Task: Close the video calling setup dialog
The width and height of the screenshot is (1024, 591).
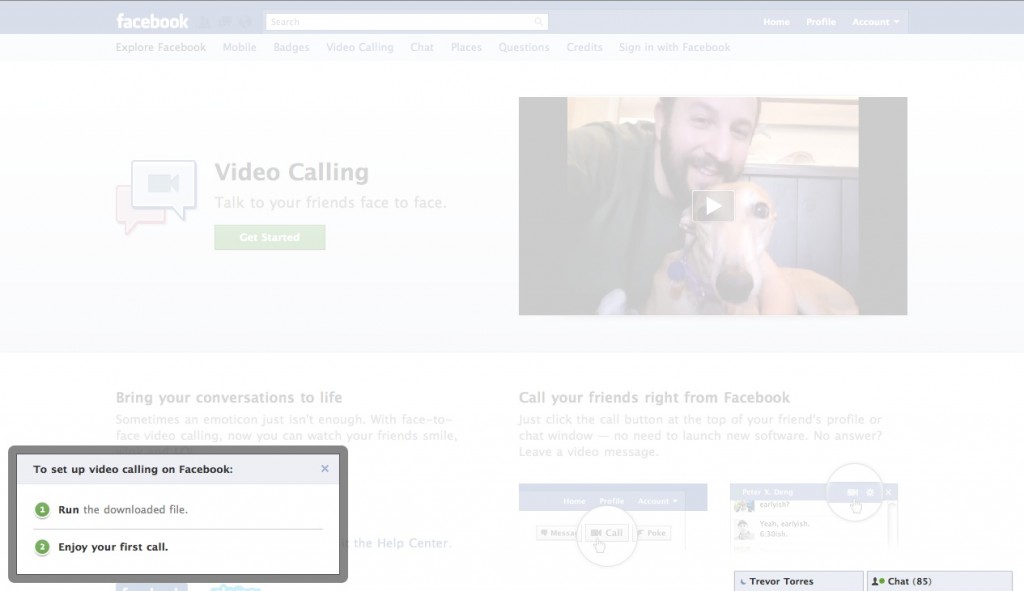Action: [325, 469]
